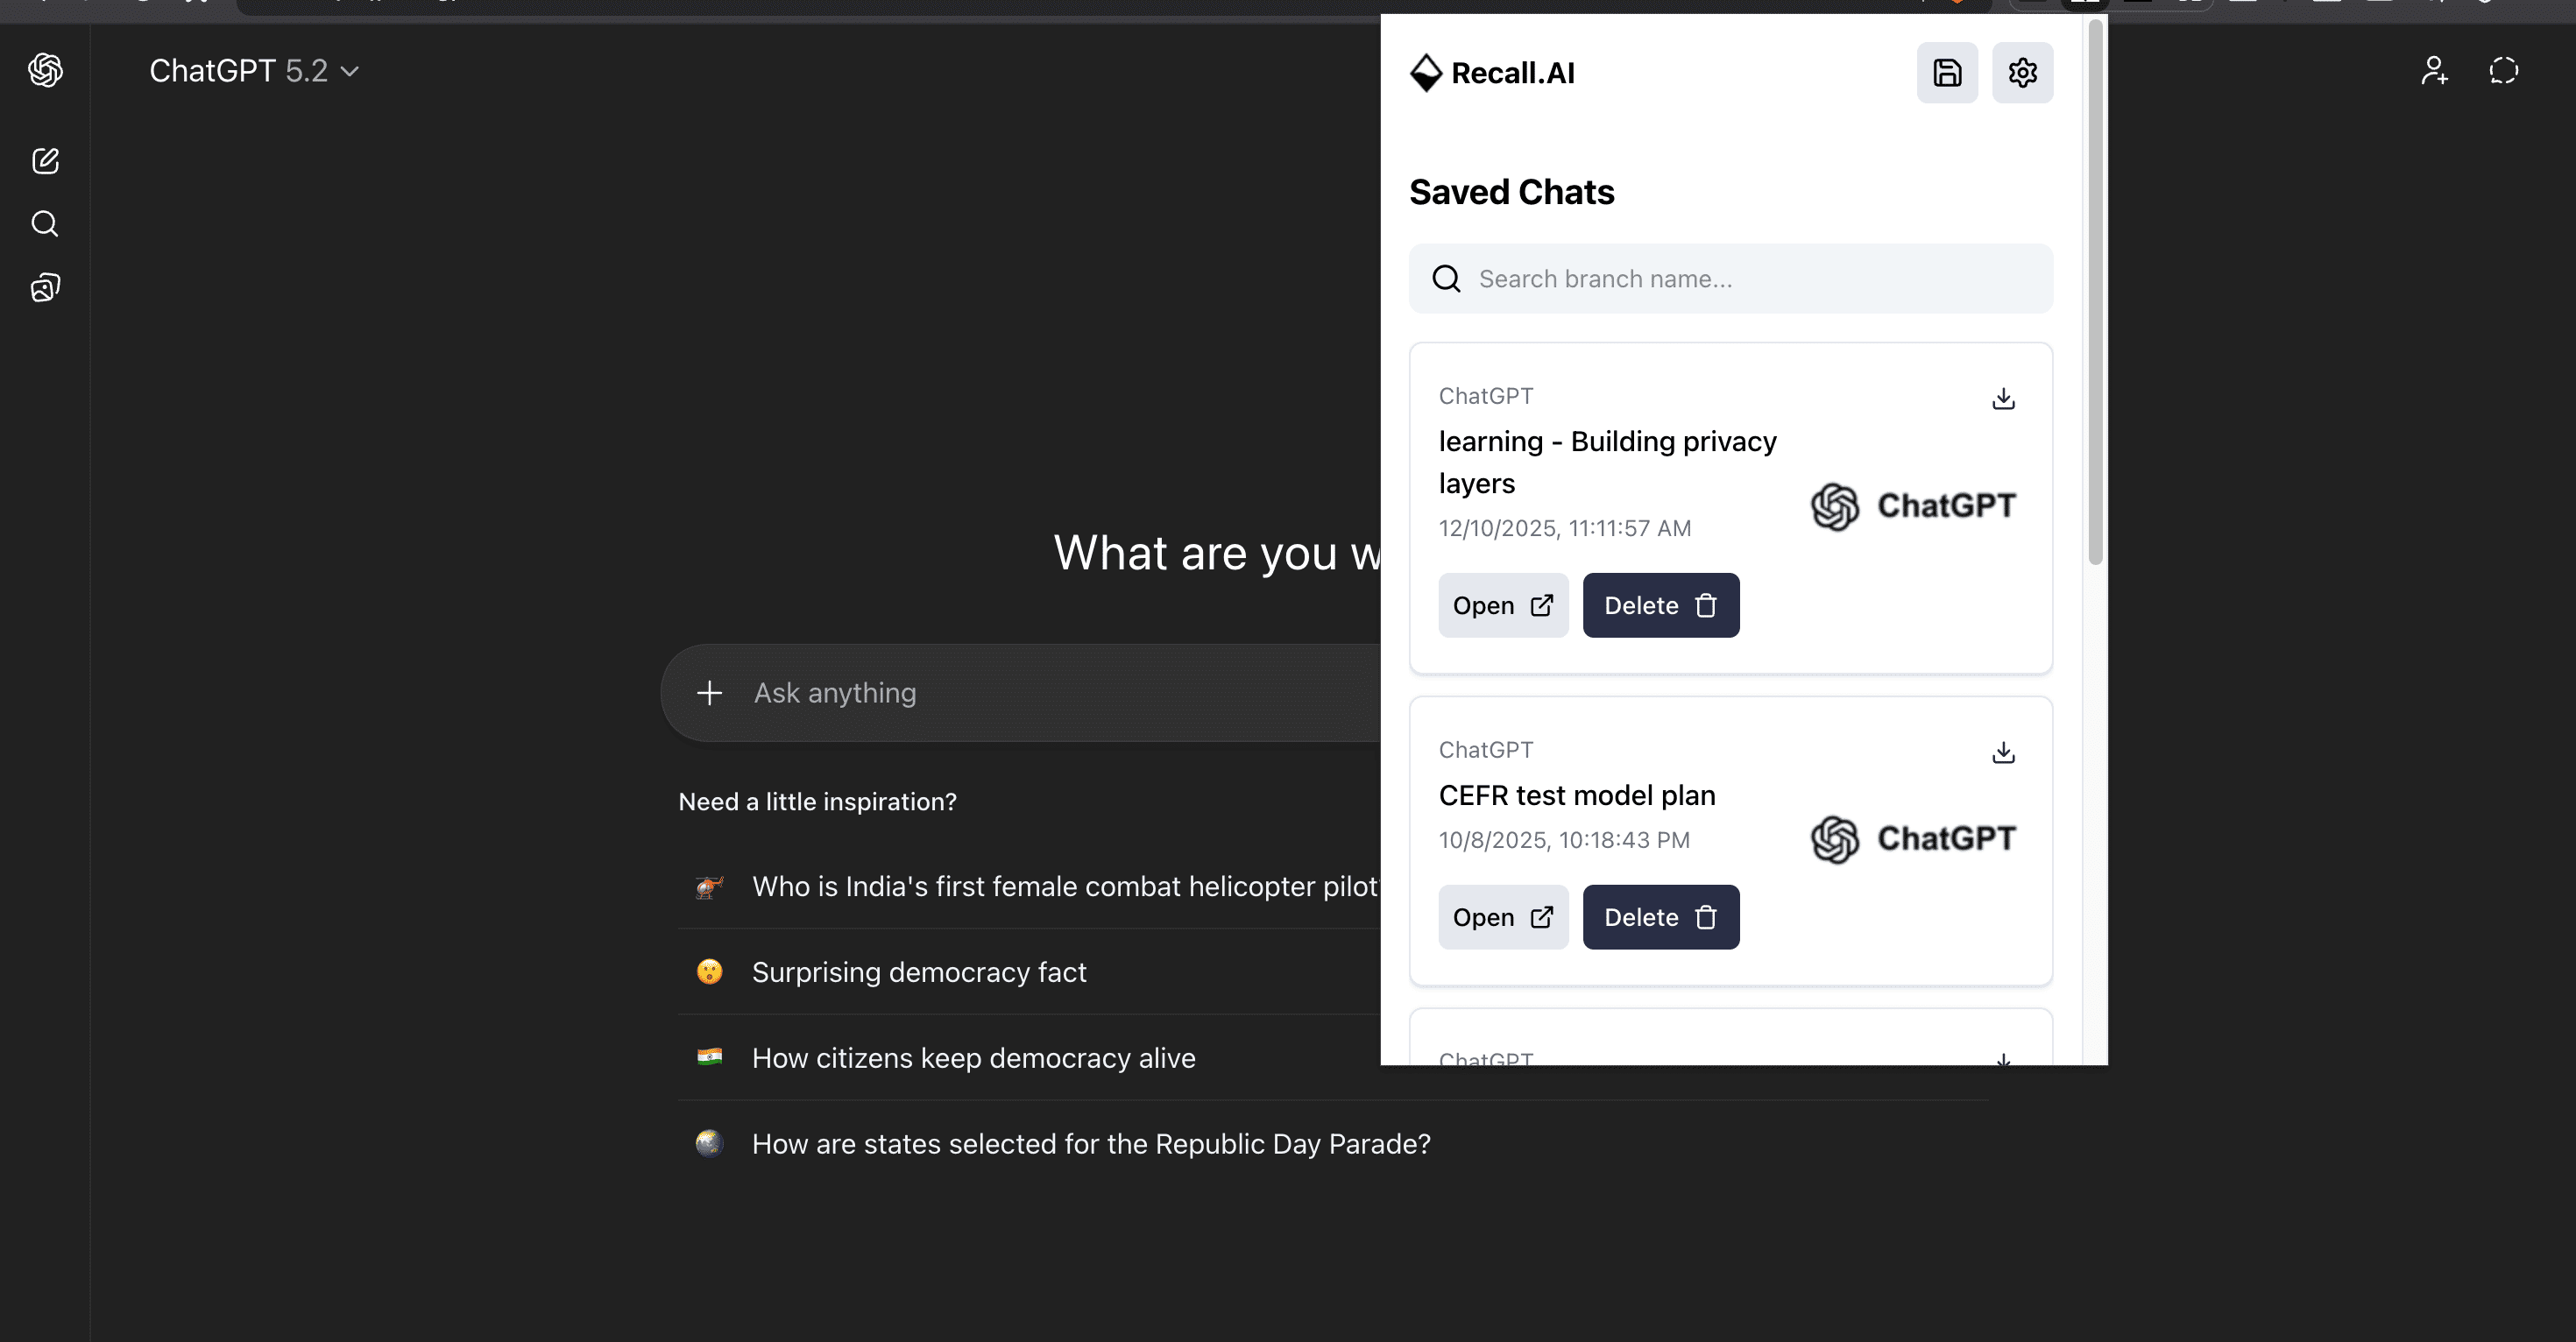Viewport: 2576px width, 1342px height.
Task: Click the 'Search branch name' field
Action: tap(1731, 278)
